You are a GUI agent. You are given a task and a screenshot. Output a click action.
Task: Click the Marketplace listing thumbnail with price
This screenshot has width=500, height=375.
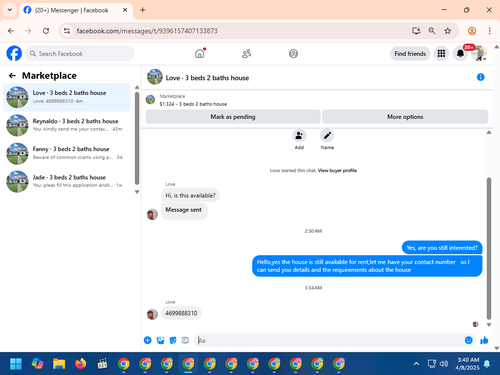pos(151,99)
